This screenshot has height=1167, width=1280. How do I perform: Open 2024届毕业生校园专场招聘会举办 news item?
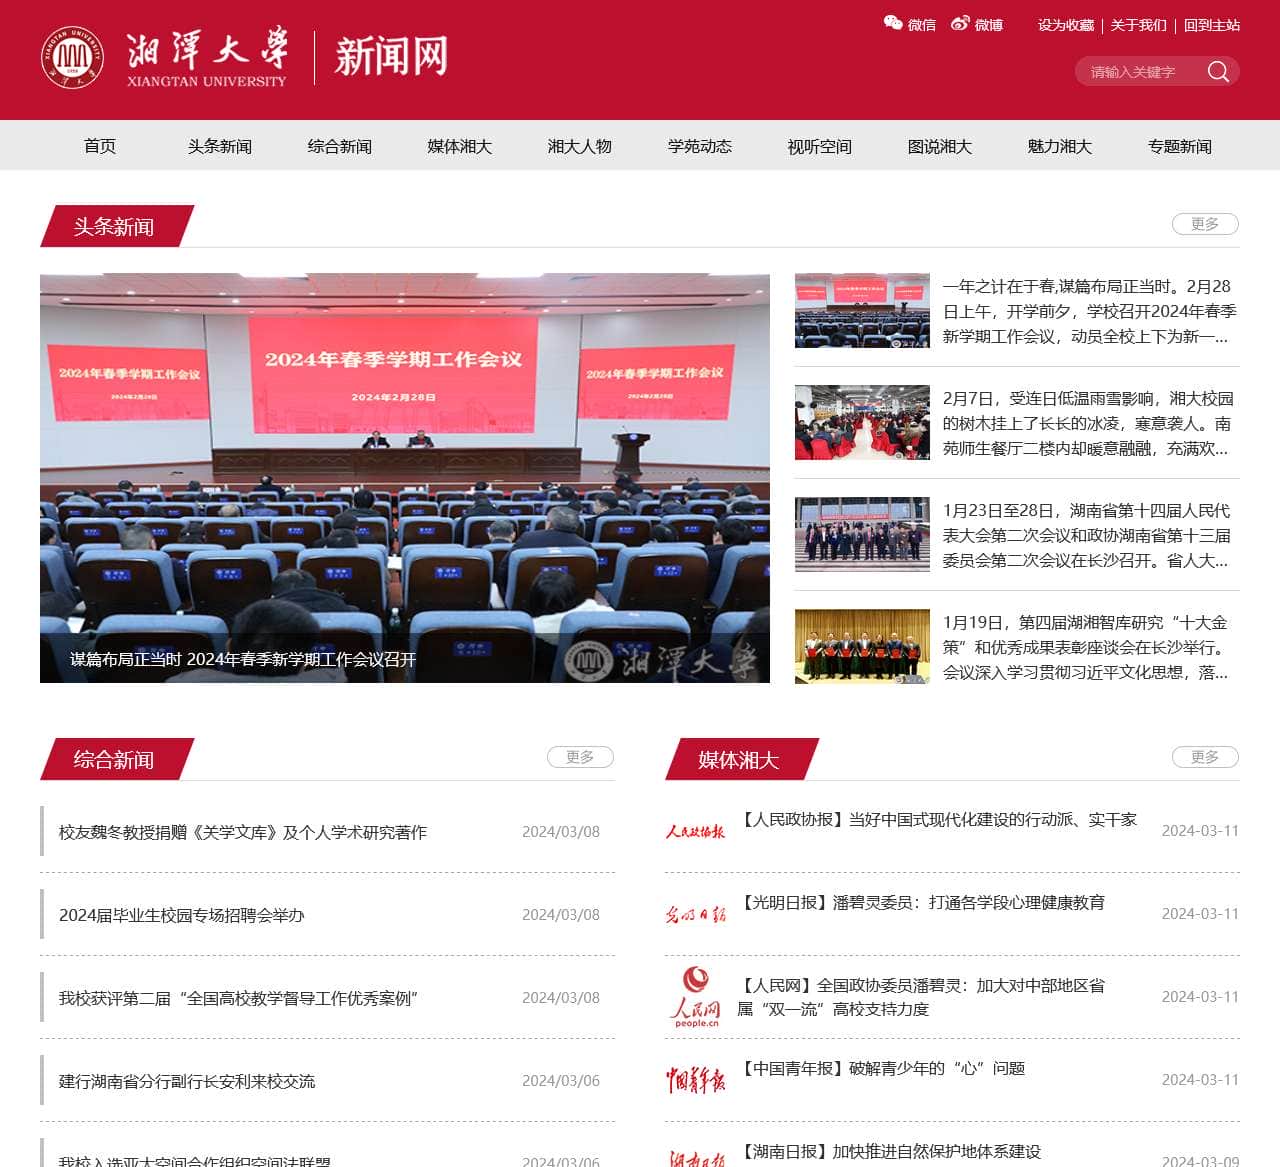(182, 915)
